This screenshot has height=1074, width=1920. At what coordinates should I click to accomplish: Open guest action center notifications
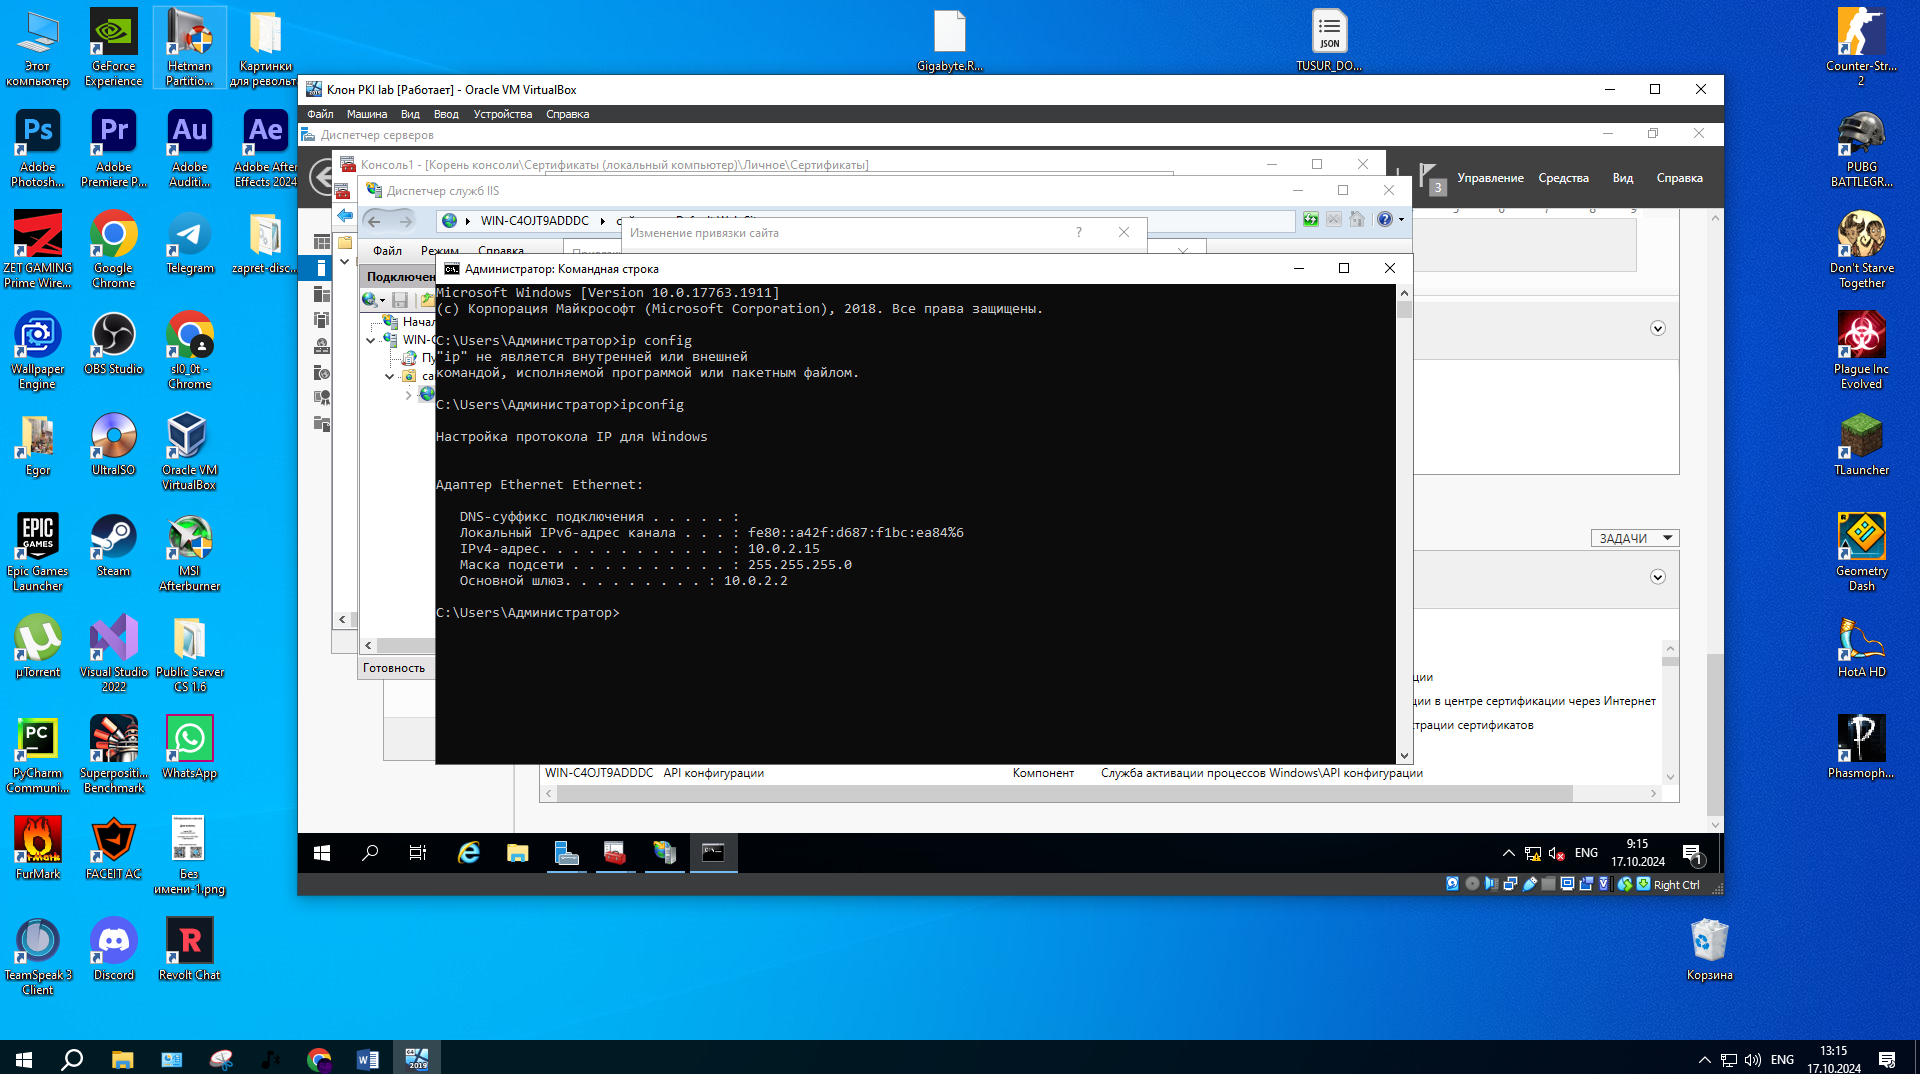coord(1692,854)
